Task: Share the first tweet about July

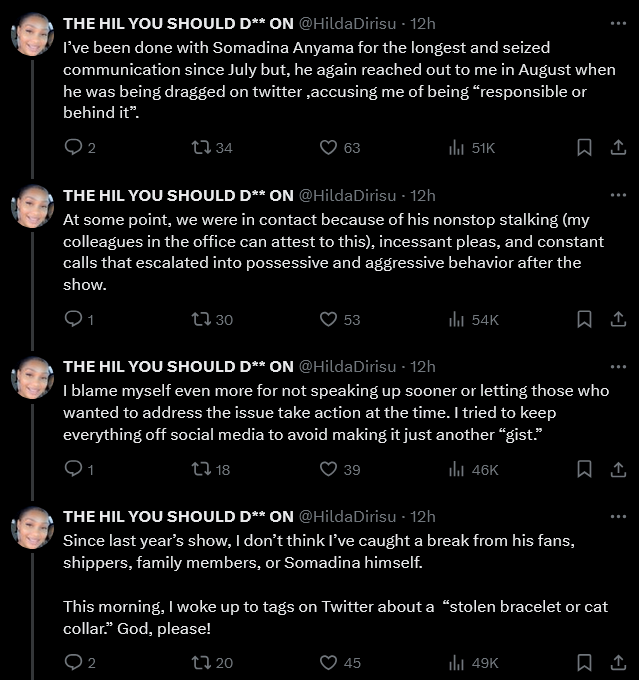Action: point(618,147)
